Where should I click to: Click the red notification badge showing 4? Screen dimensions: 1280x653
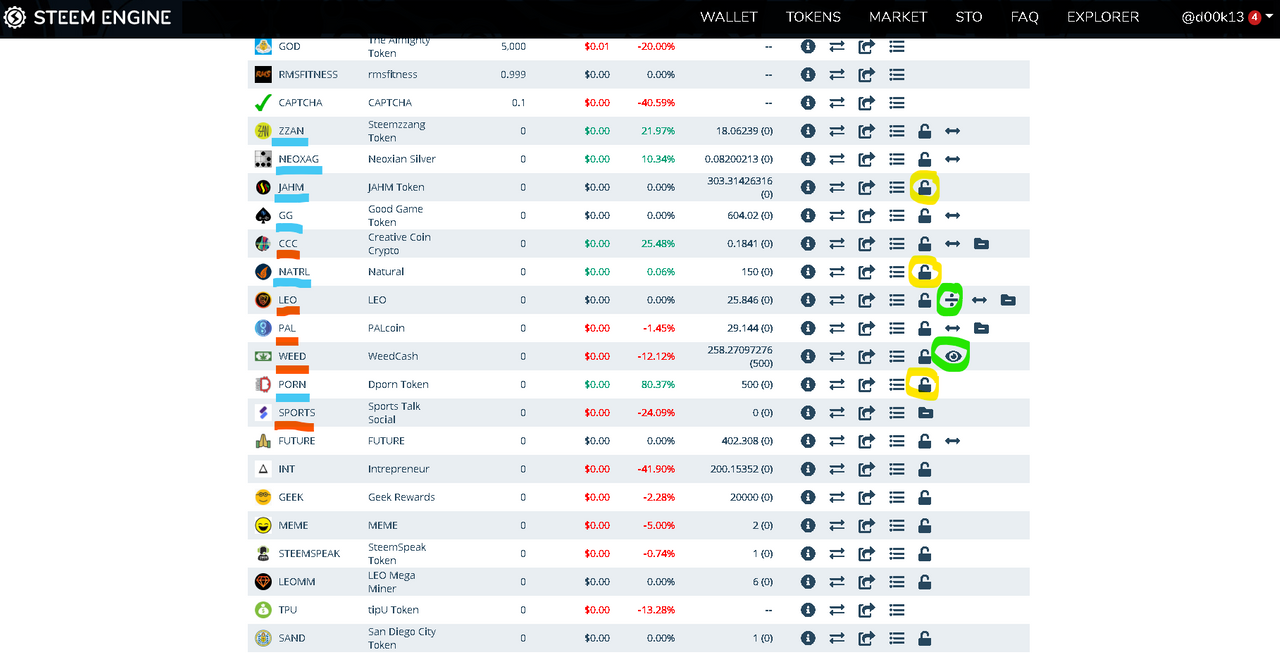click(x=1254, y=17)
